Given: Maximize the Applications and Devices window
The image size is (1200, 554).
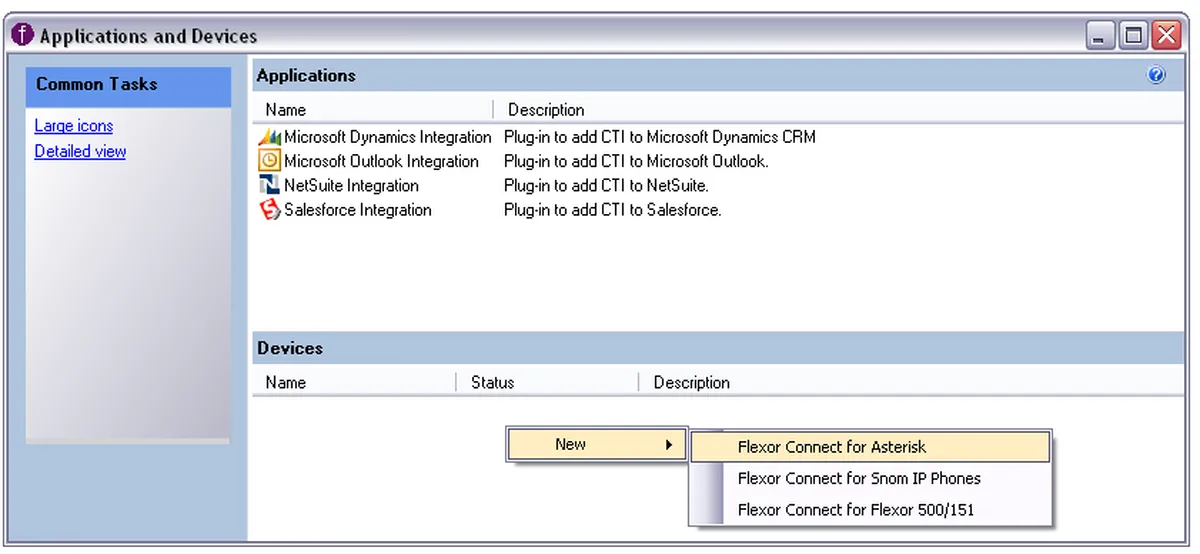Looking at the screenshot, I should coord(1133,37).
